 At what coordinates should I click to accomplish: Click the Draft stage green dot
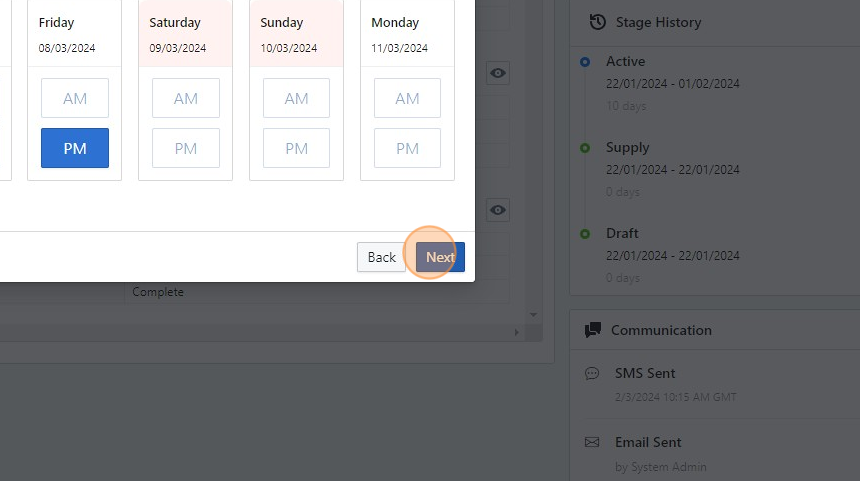tap(585, 234)
